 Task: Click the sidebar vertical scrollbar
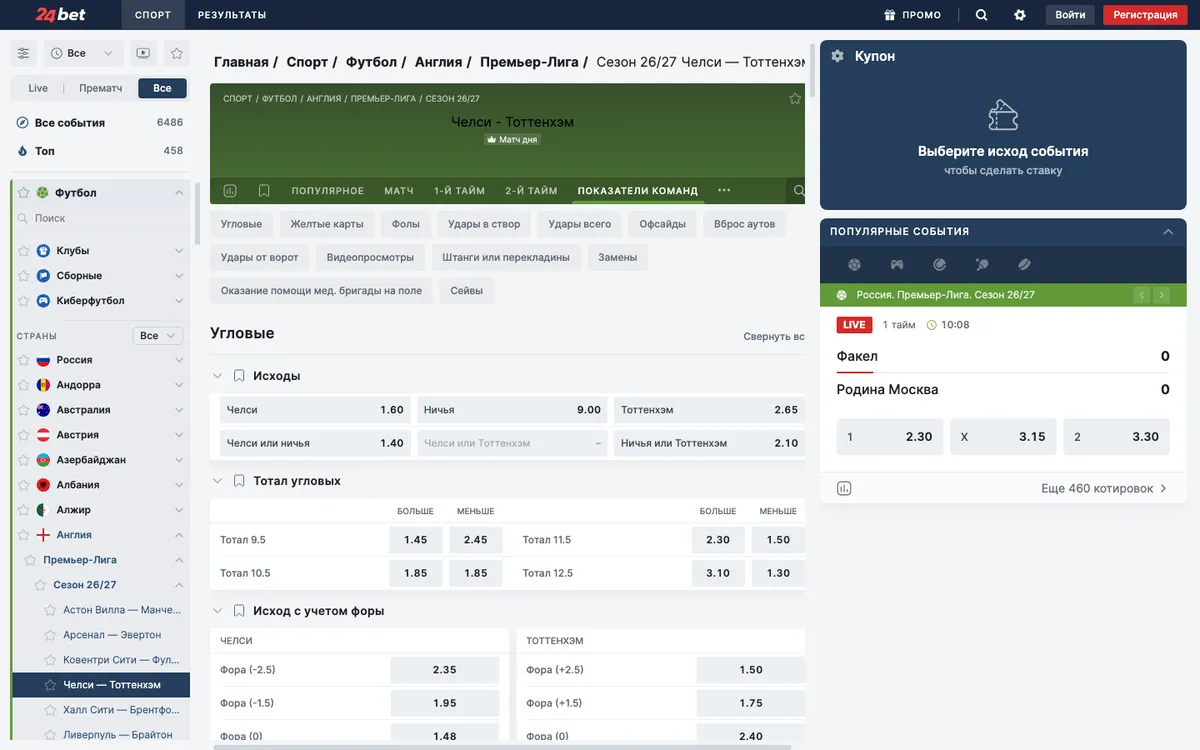pos(197,212)
